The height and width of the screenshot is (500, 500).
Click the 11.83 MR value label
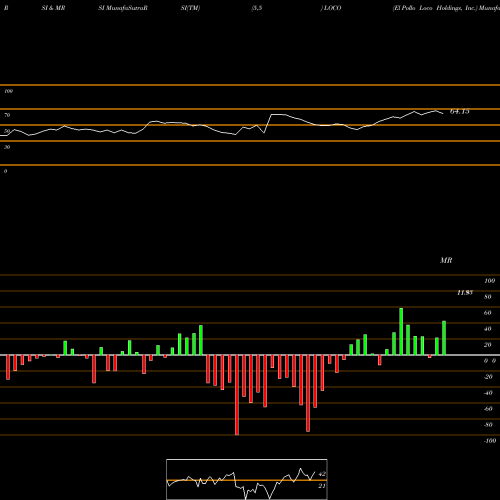pyautogui.click(x=465, y=293)
